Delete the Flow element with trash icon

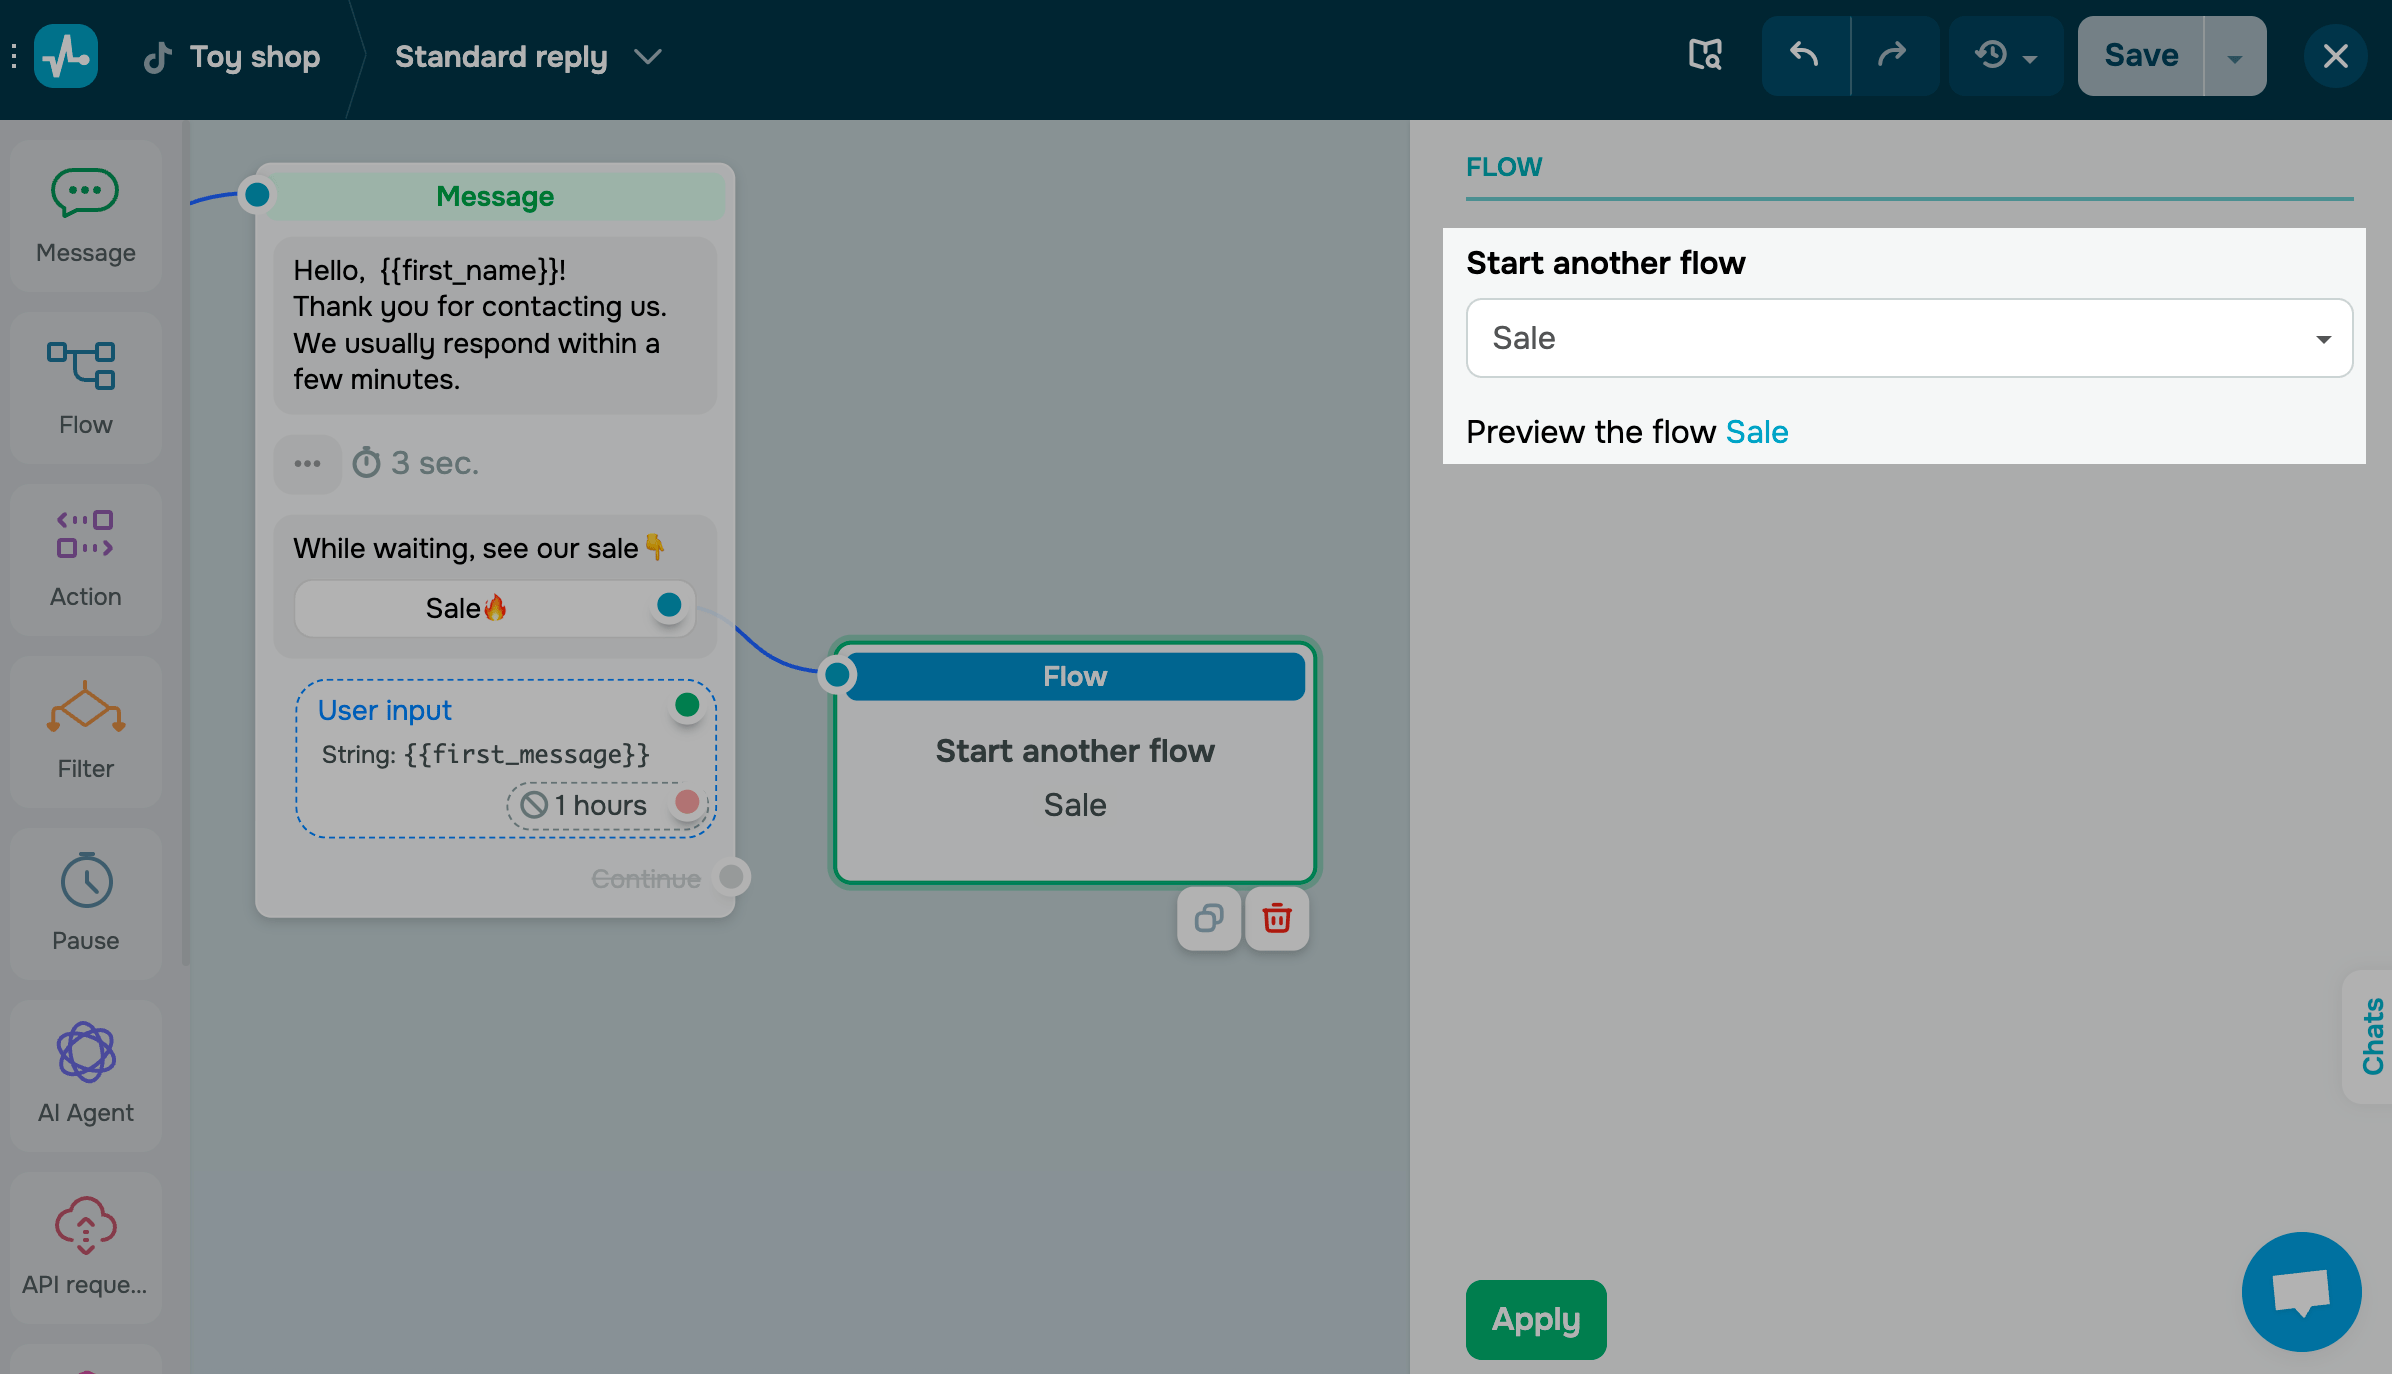pos(1277,918)
